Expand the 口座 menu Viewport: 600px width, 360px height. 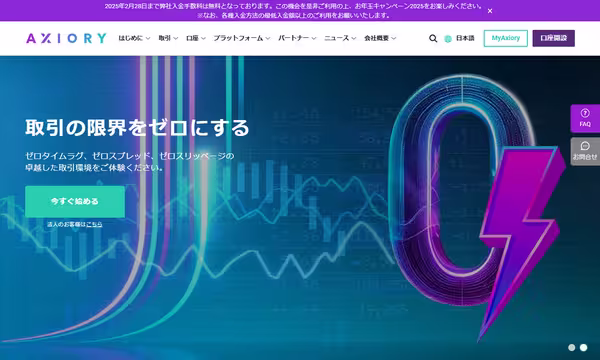coord(196,38)
